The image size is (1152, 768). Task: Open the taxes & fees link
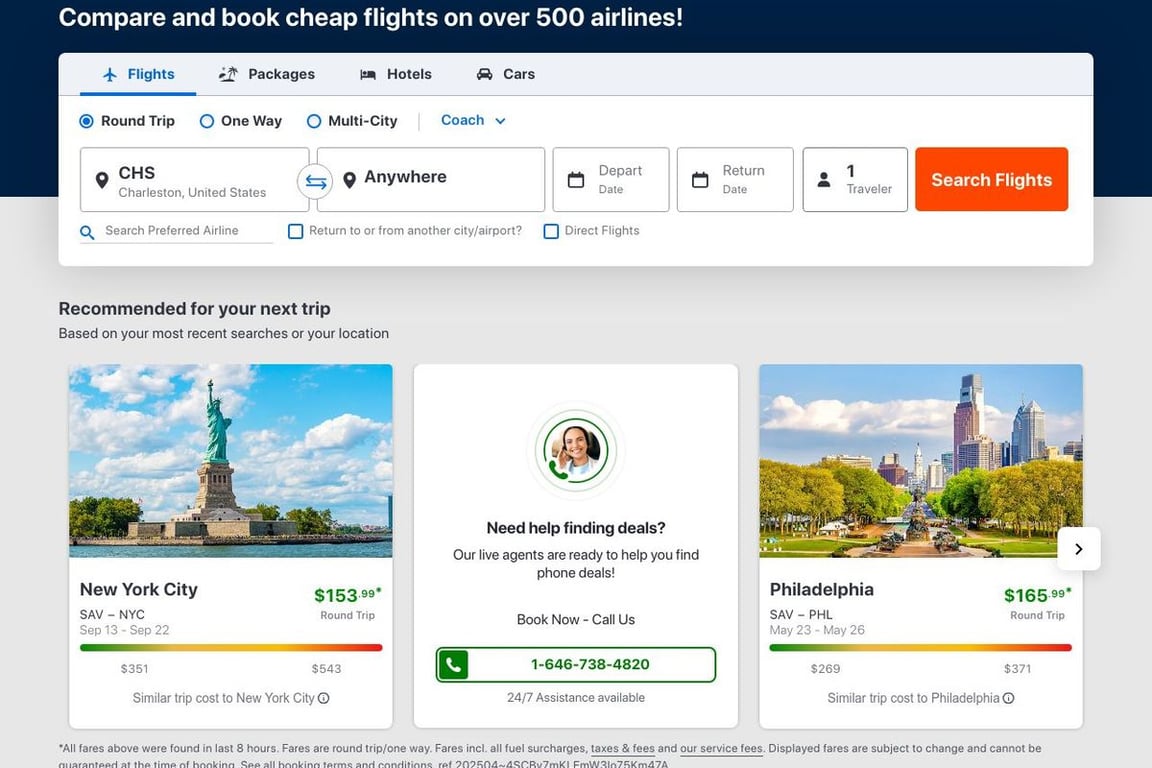[x=622, y=748]
